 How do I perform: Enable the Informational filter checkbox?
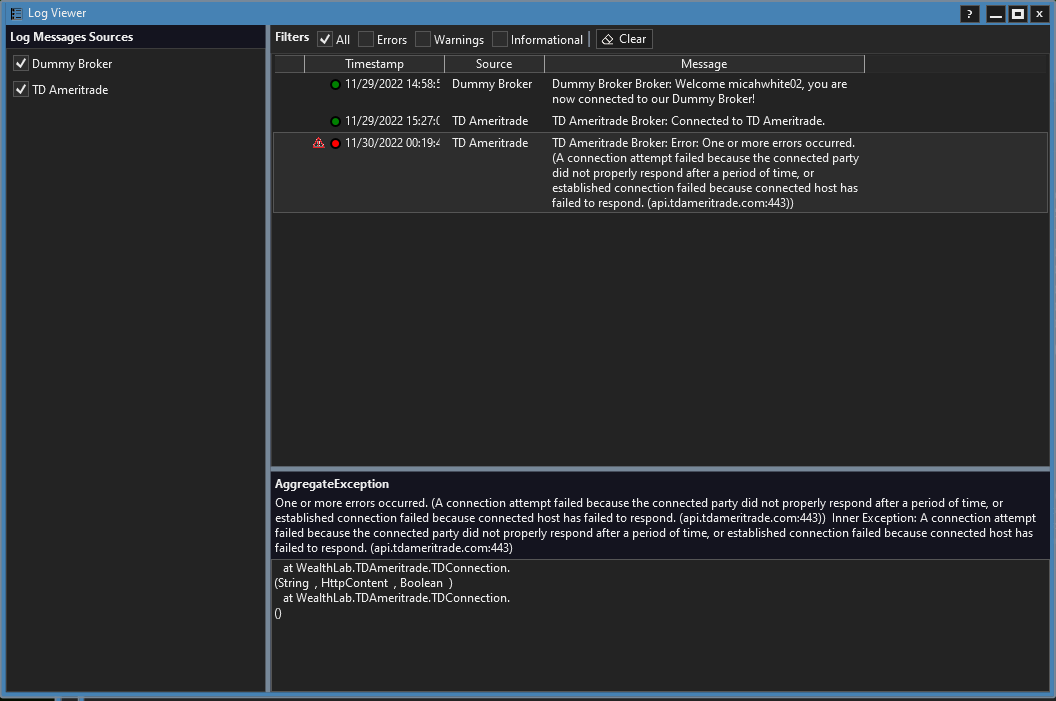click(500, 40)
